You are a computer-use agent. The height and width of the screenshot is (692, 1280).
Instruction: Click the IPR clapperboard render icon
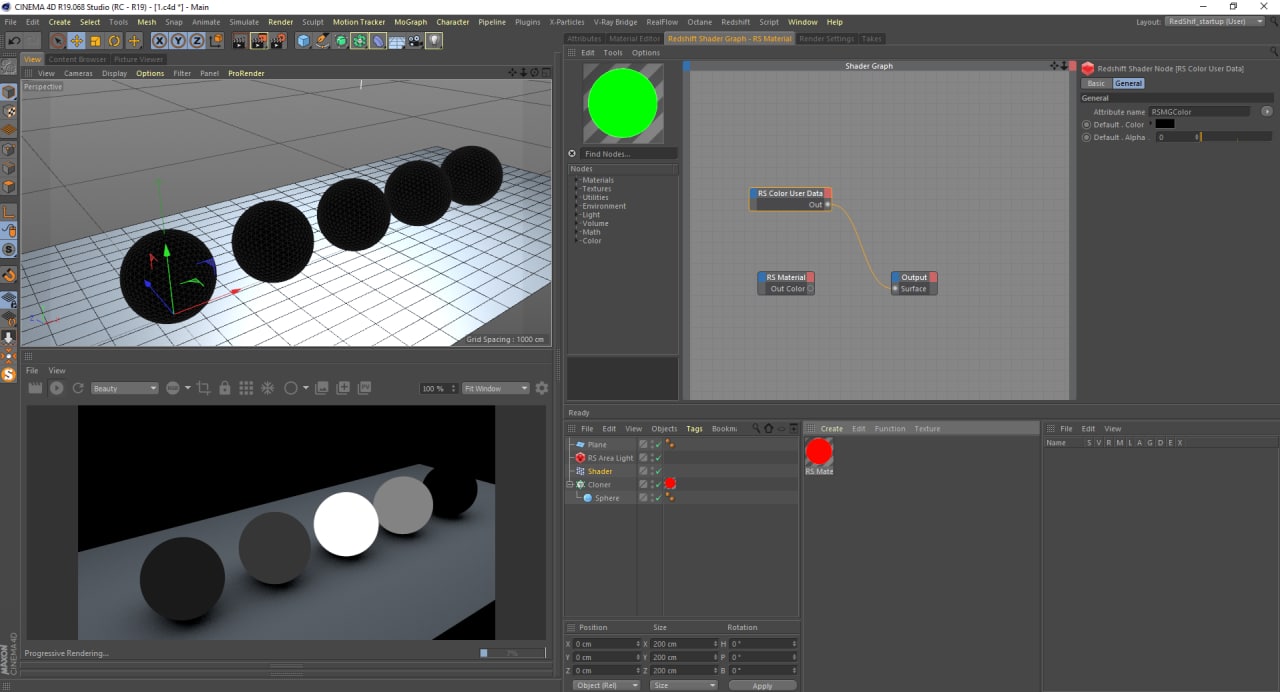(x=35, y=388)
